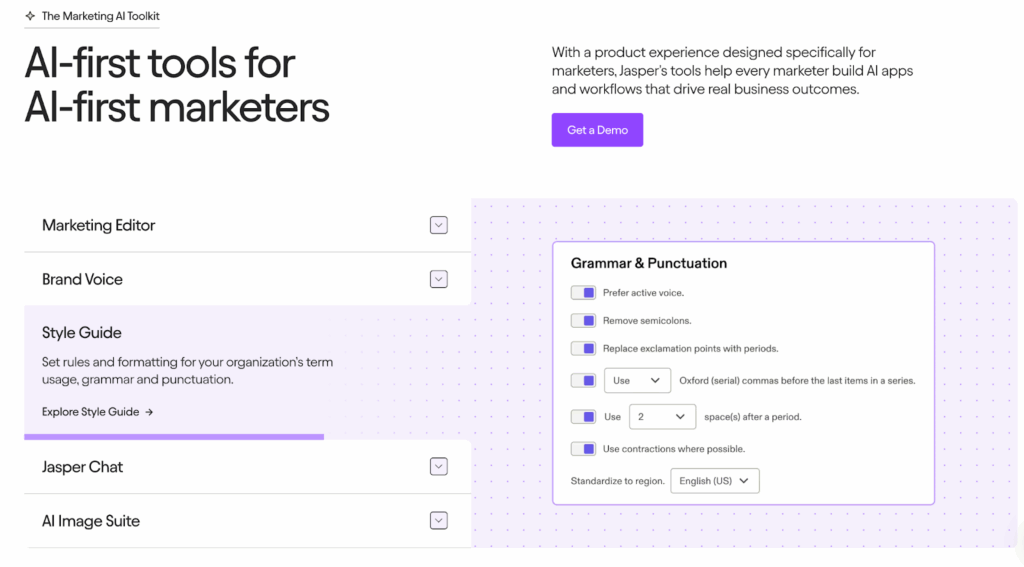
Task: Toggle spaces after a period switch
Action: point(583,417)
